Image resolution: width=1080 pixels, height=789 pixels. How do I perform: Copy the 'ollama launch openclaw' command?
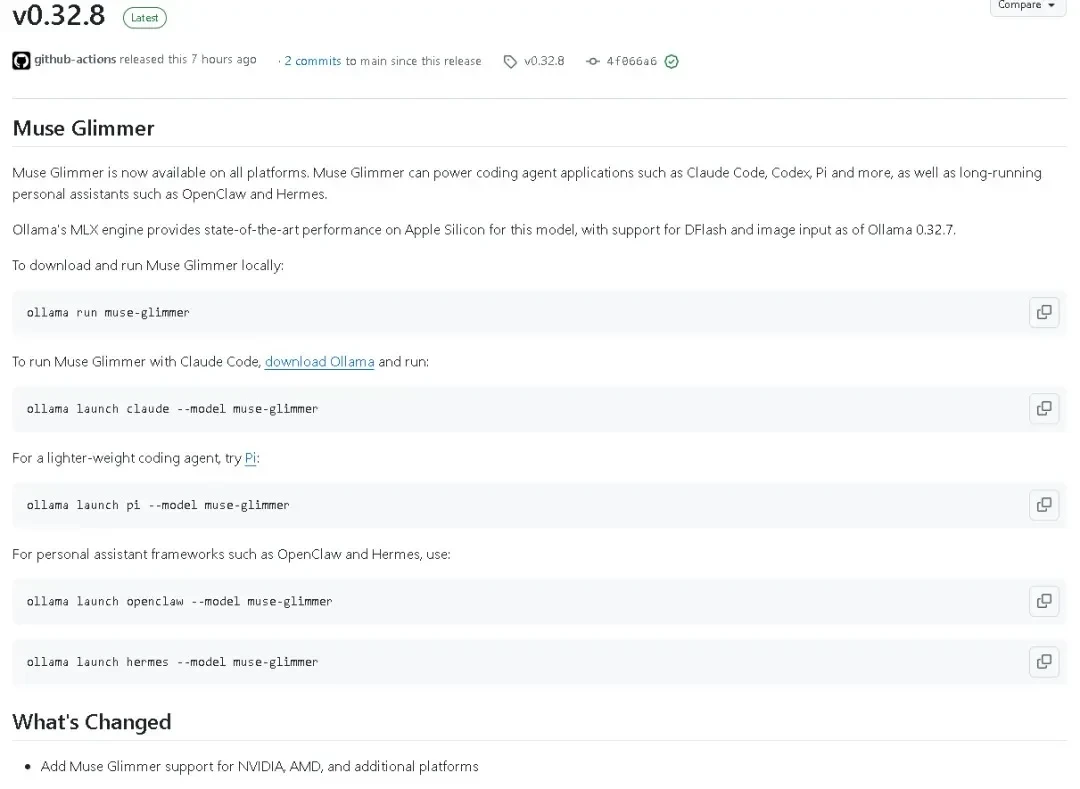1043,602
